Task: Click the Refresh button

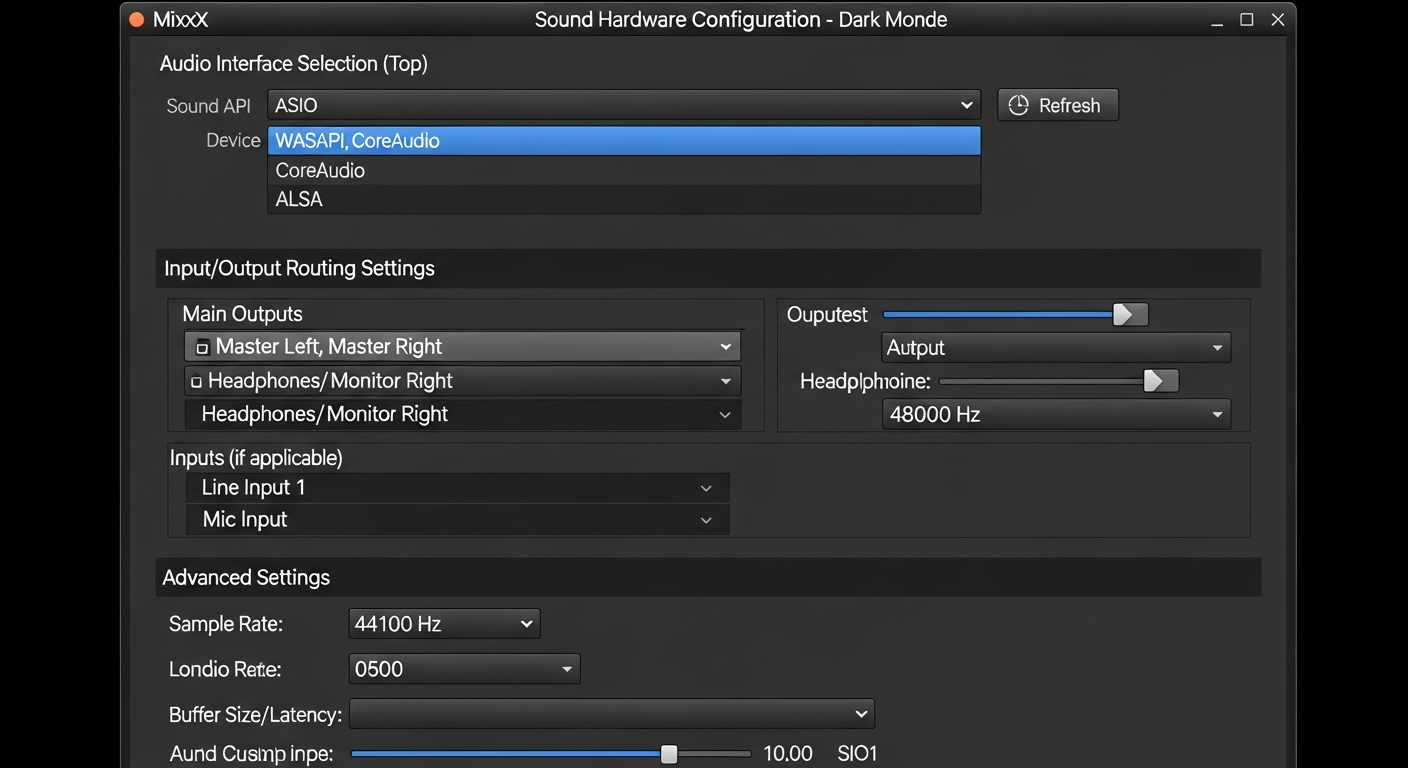Action: pos(1057,104)
